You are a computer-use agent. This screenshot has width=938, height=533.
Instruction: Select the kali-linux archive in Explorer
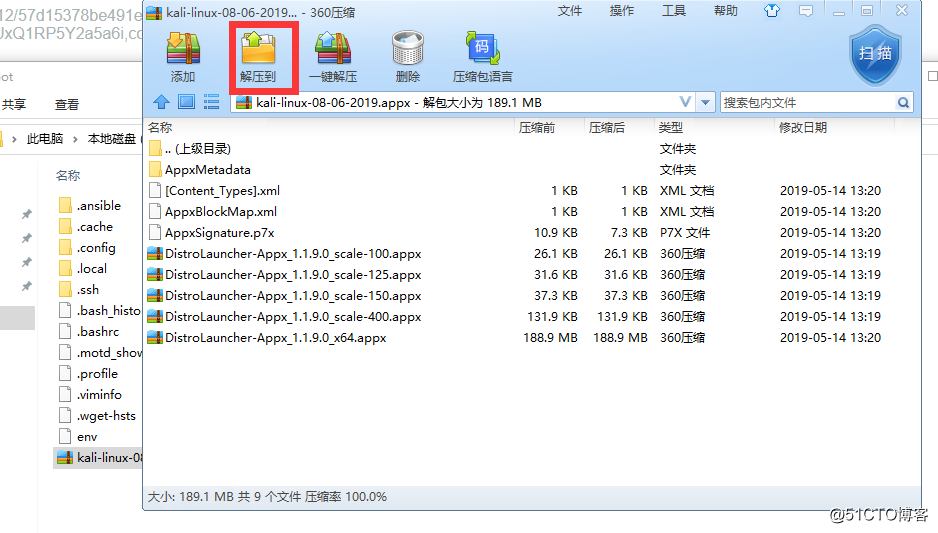point(98,458)
